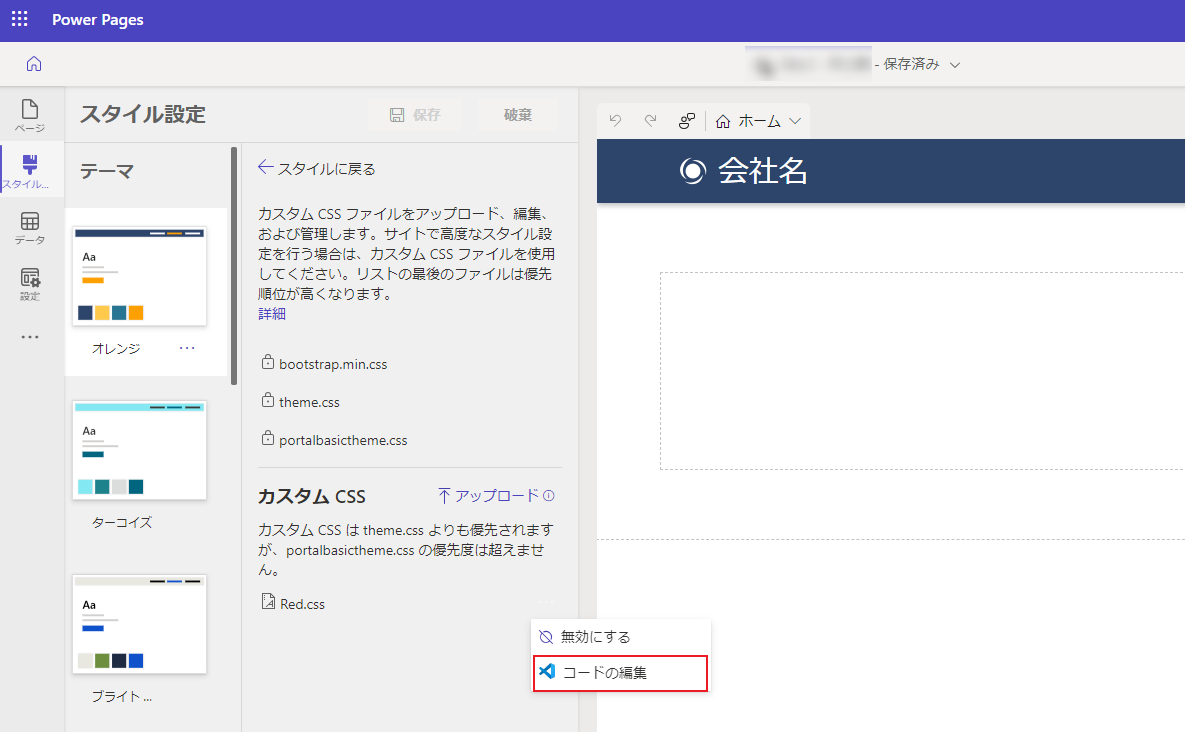Expand the ホーム page selector chevron
Image resolution: width=1185 pixels, height=732 pixels.
pyautogui.click(x=795, y=121)
